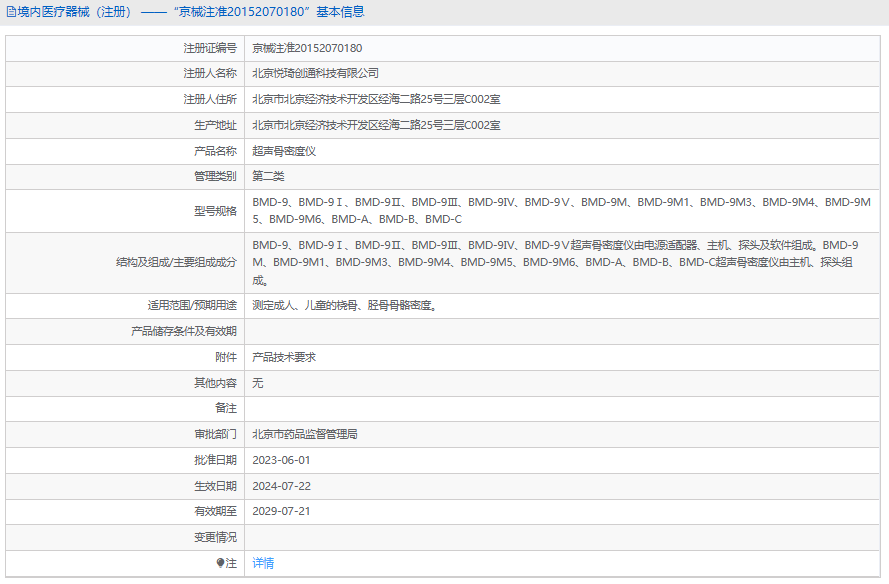This screenshot has width=889, height=584.
Task: Click the 生产地址 label
Action: point(215,125)
